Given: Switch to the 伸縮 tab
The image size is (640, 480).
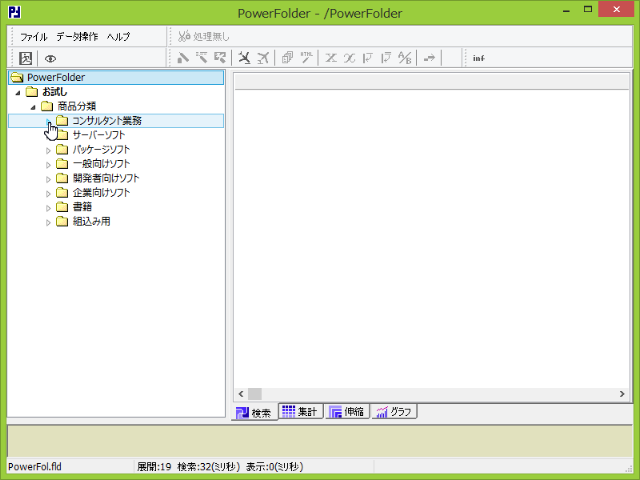Looking at the screenshot, I should [347, 411].
